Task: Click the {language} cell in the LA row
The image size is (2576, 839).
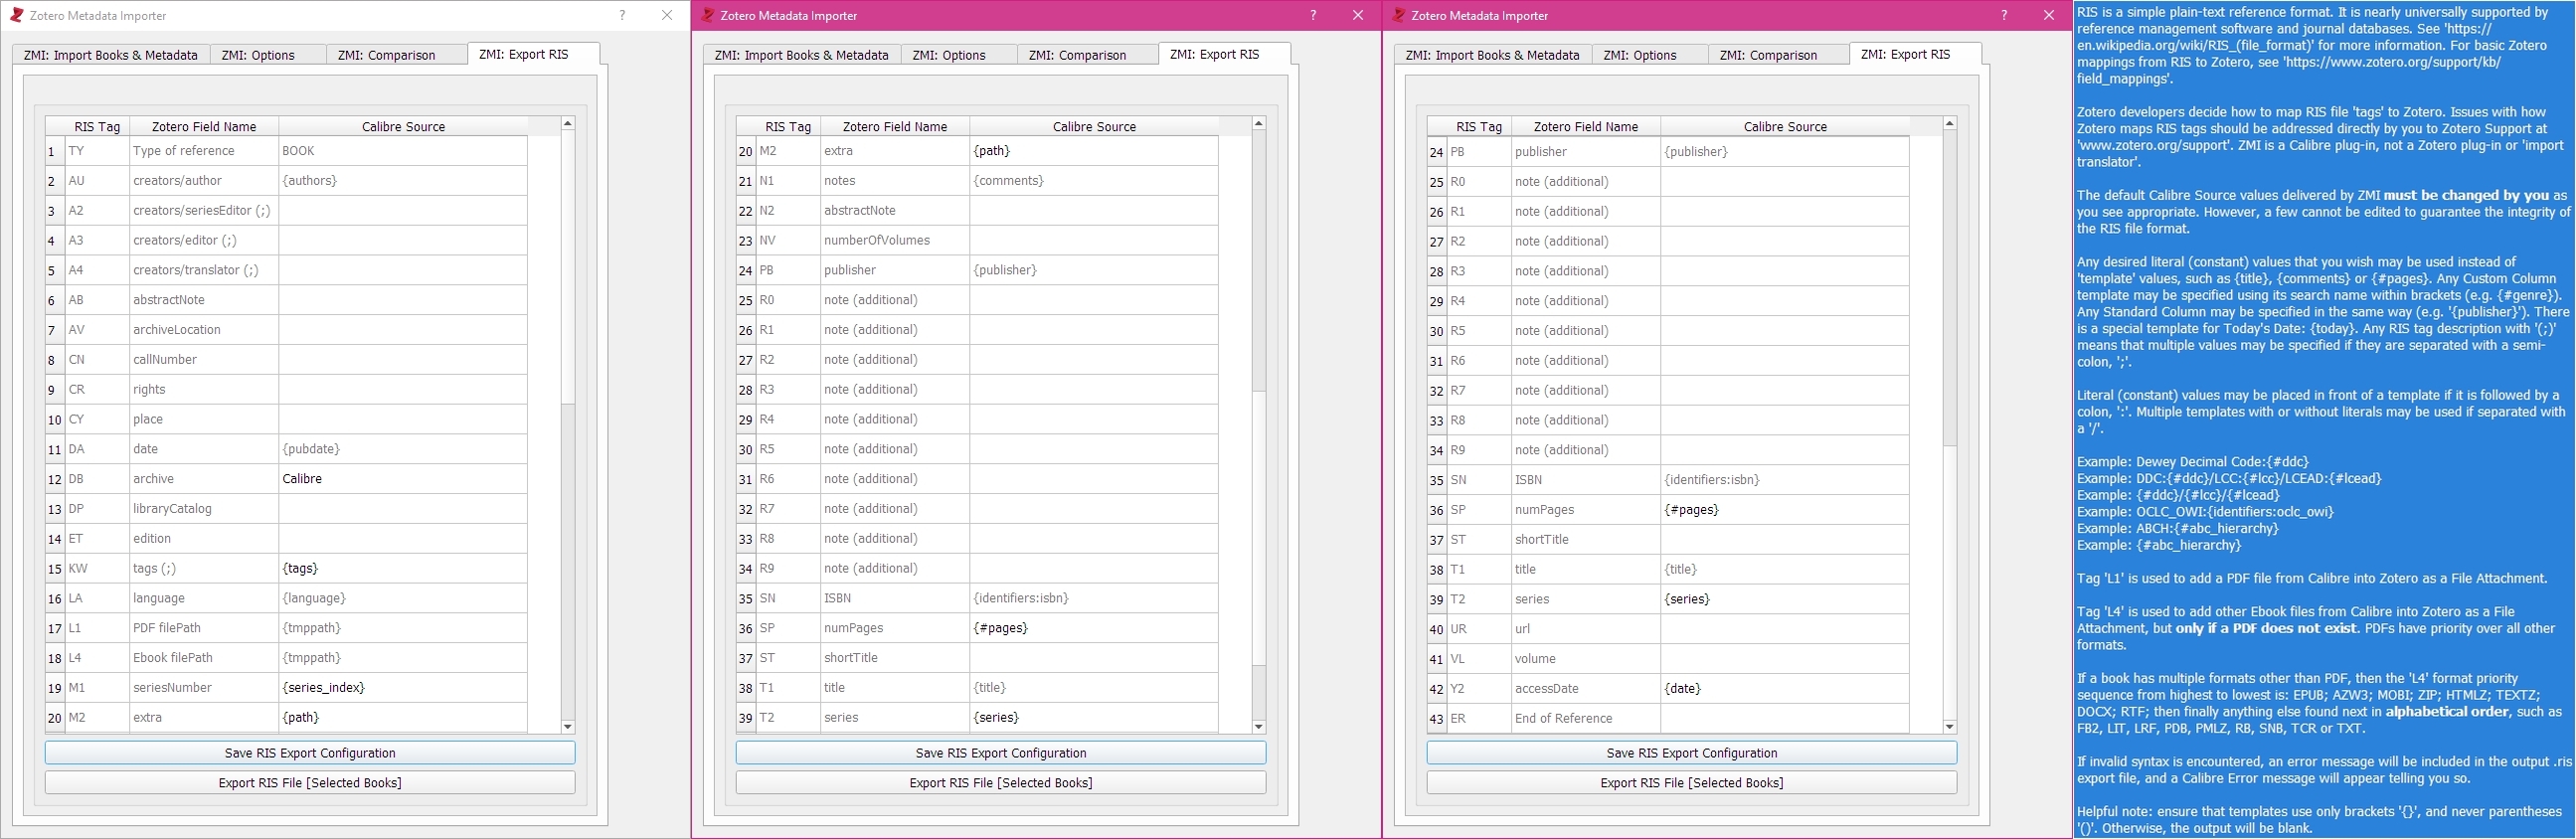Action: pos(403,598)
